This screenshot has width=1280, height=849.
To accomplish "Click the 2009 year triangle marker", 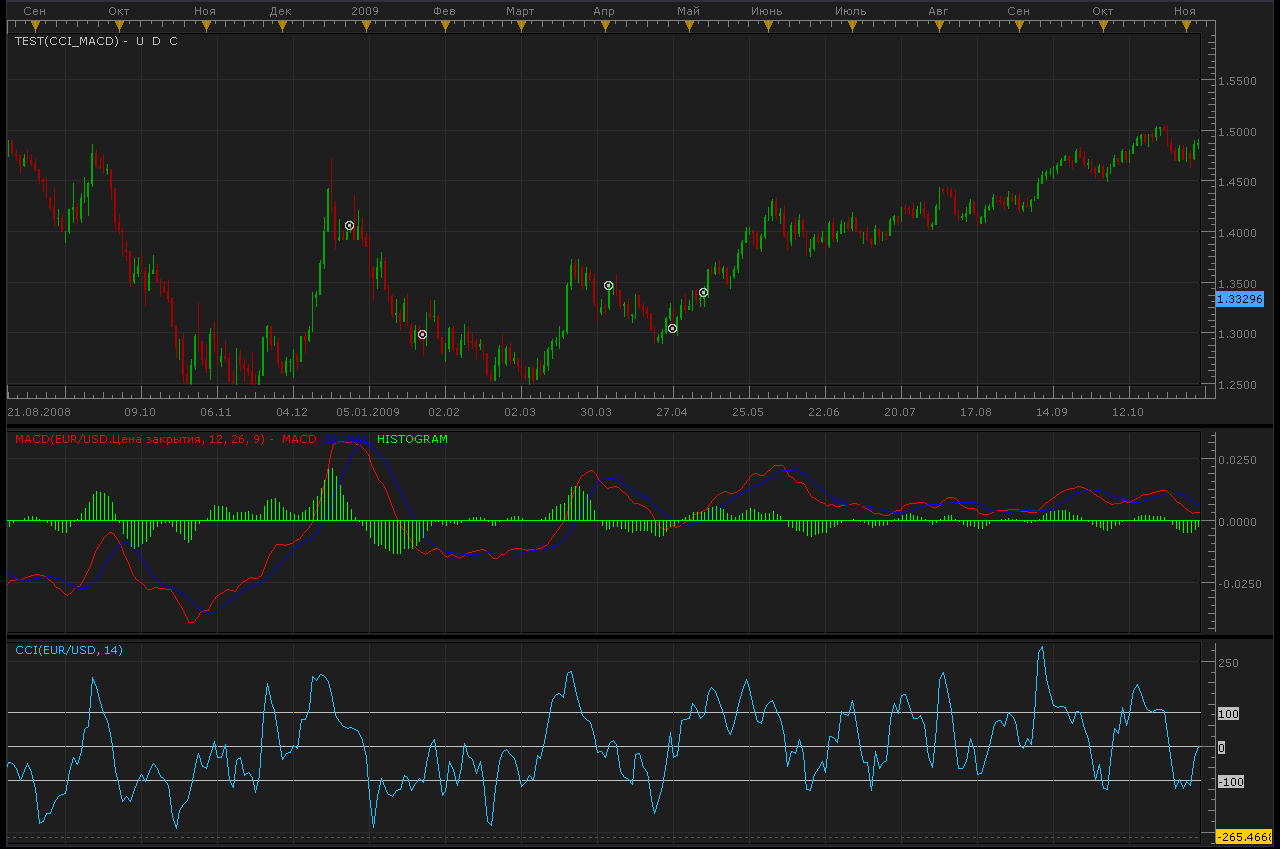I will [366, 27].
